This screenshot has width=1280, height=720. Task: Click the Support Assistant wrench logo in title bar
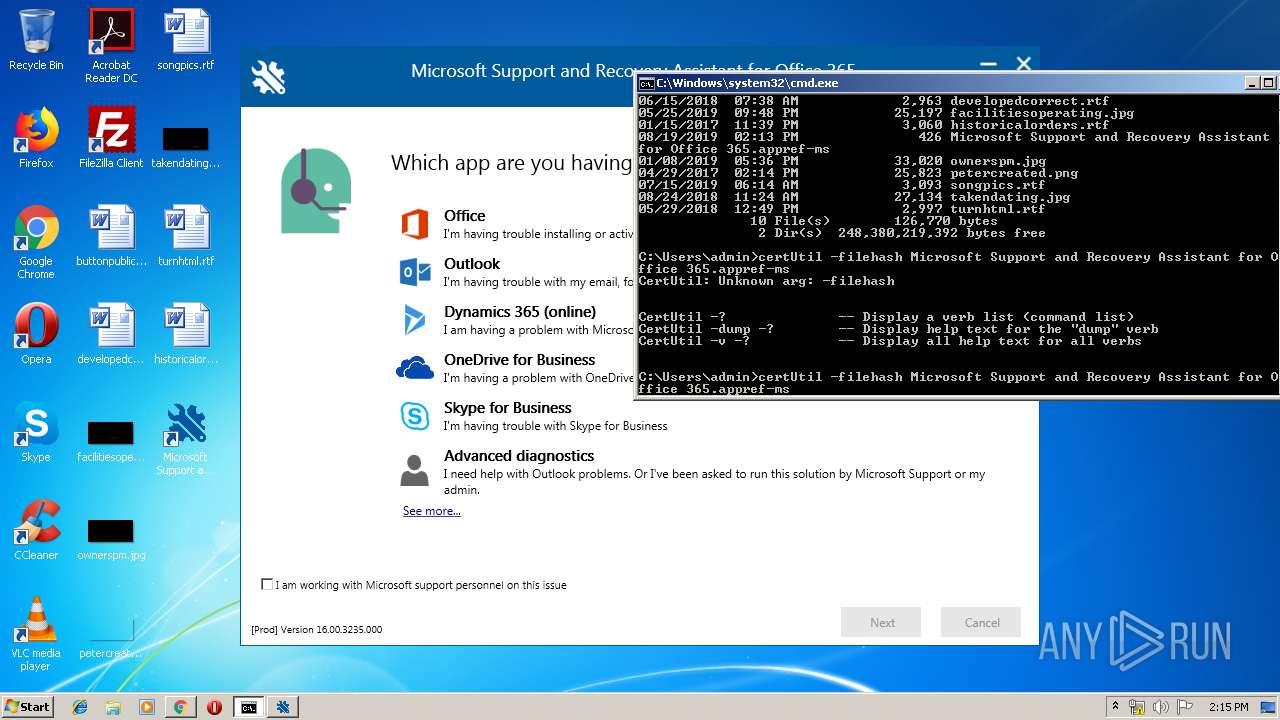268,77
